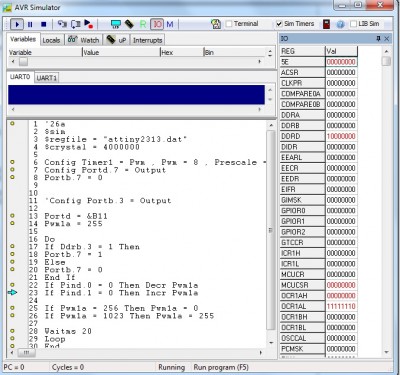Viewport: 400px width, 375px height.
Task: Toggle breakpoint dot on line 22
Action: pyautogui.click(x=12, y=285)
